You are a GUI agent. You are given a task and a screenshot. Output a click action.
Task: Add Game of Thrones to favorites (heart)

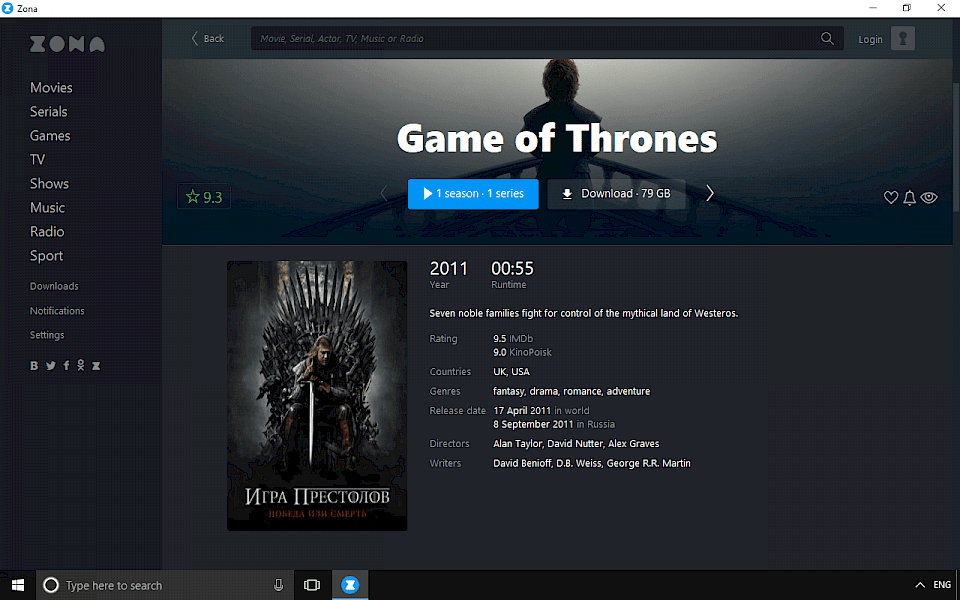(891, 197)
